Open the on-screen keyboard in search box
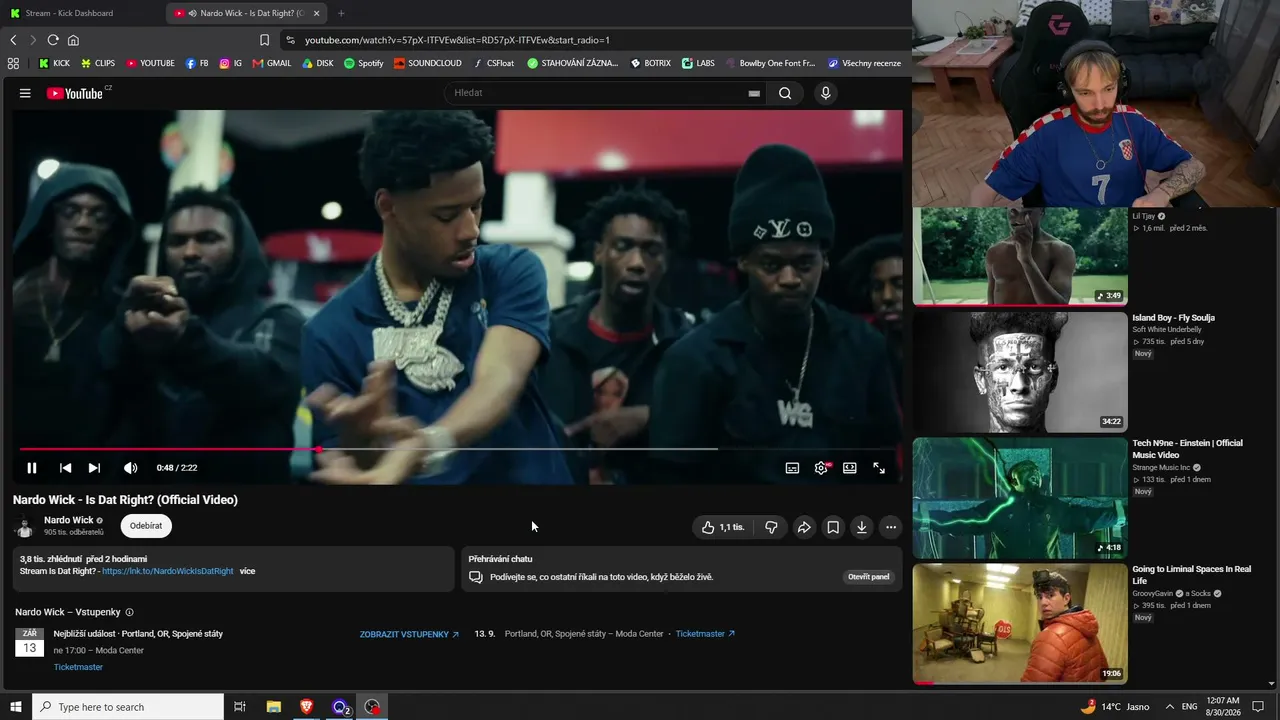Image resolution: width=1280 pixels, height=720 pixels. pyautogui.click(x=754, y=93)
